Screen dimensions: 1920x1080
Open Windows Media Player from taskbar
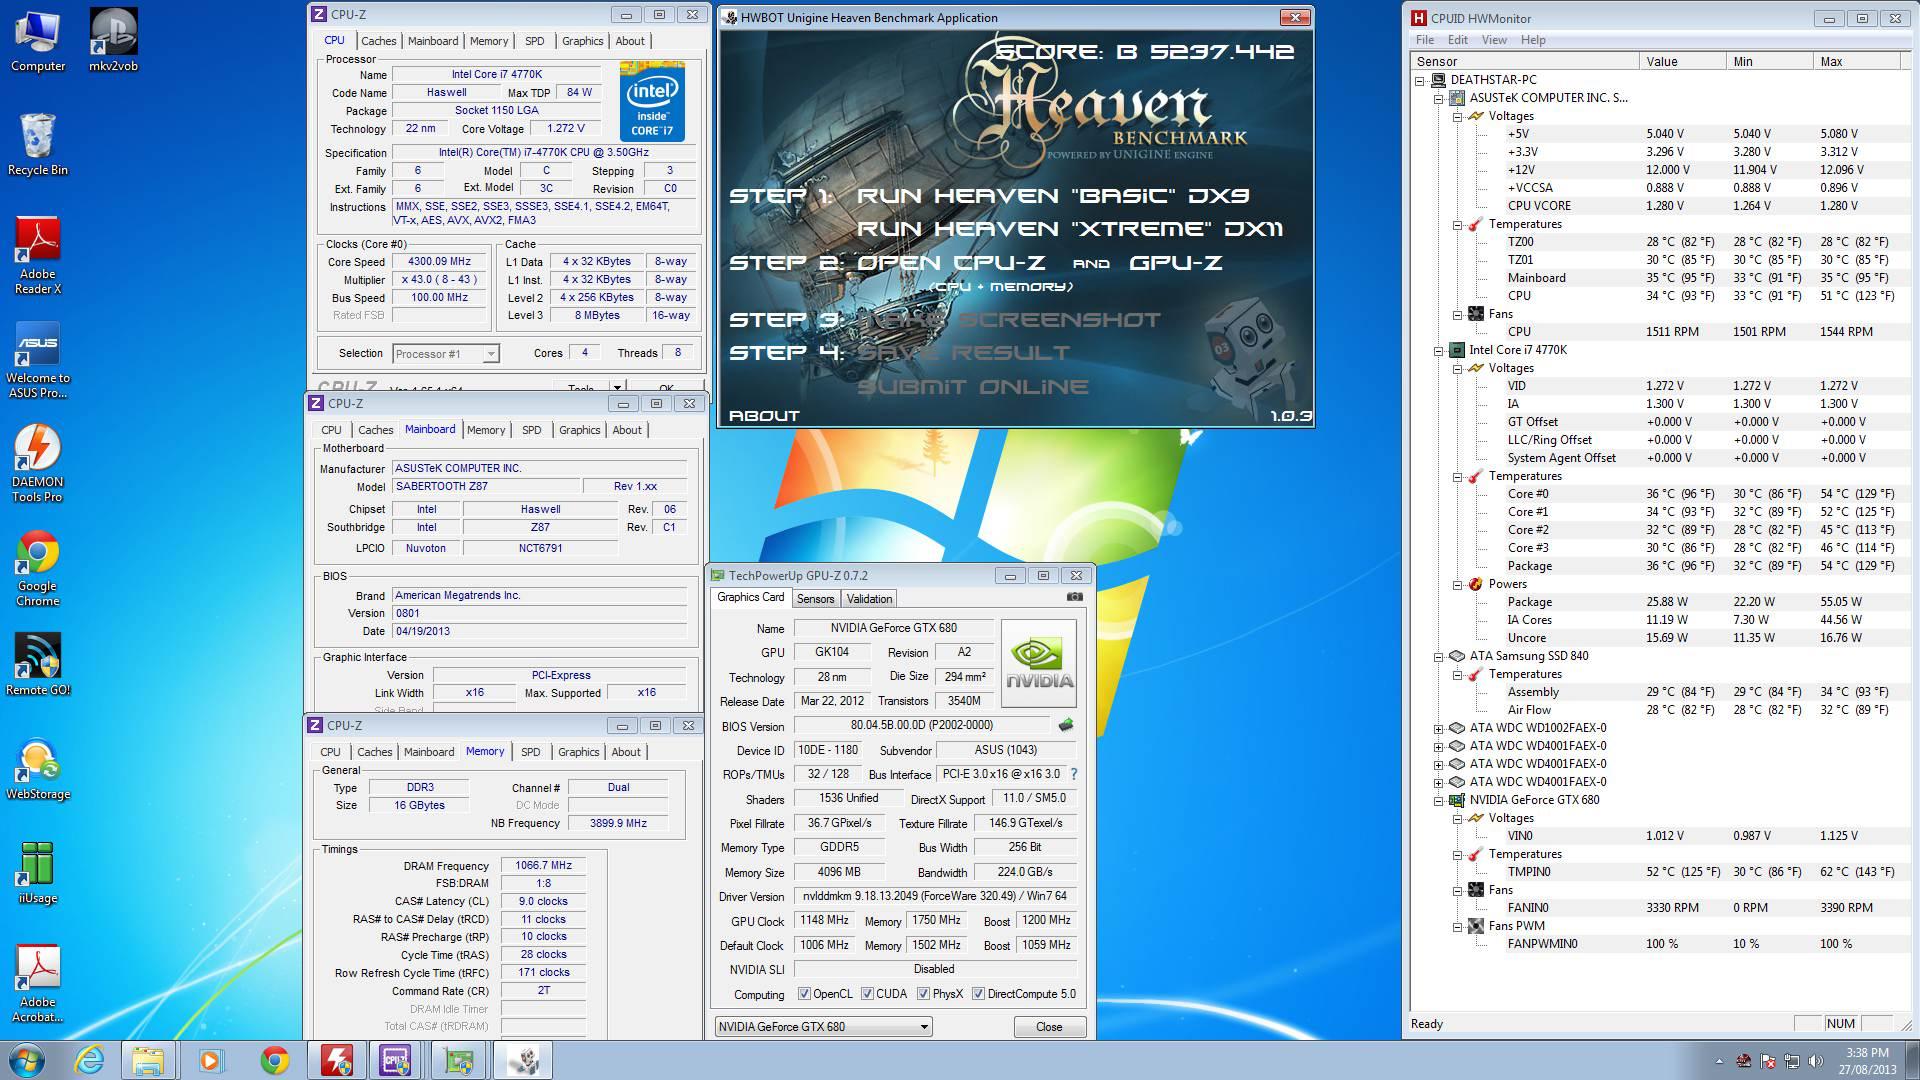coord(210,1060)
